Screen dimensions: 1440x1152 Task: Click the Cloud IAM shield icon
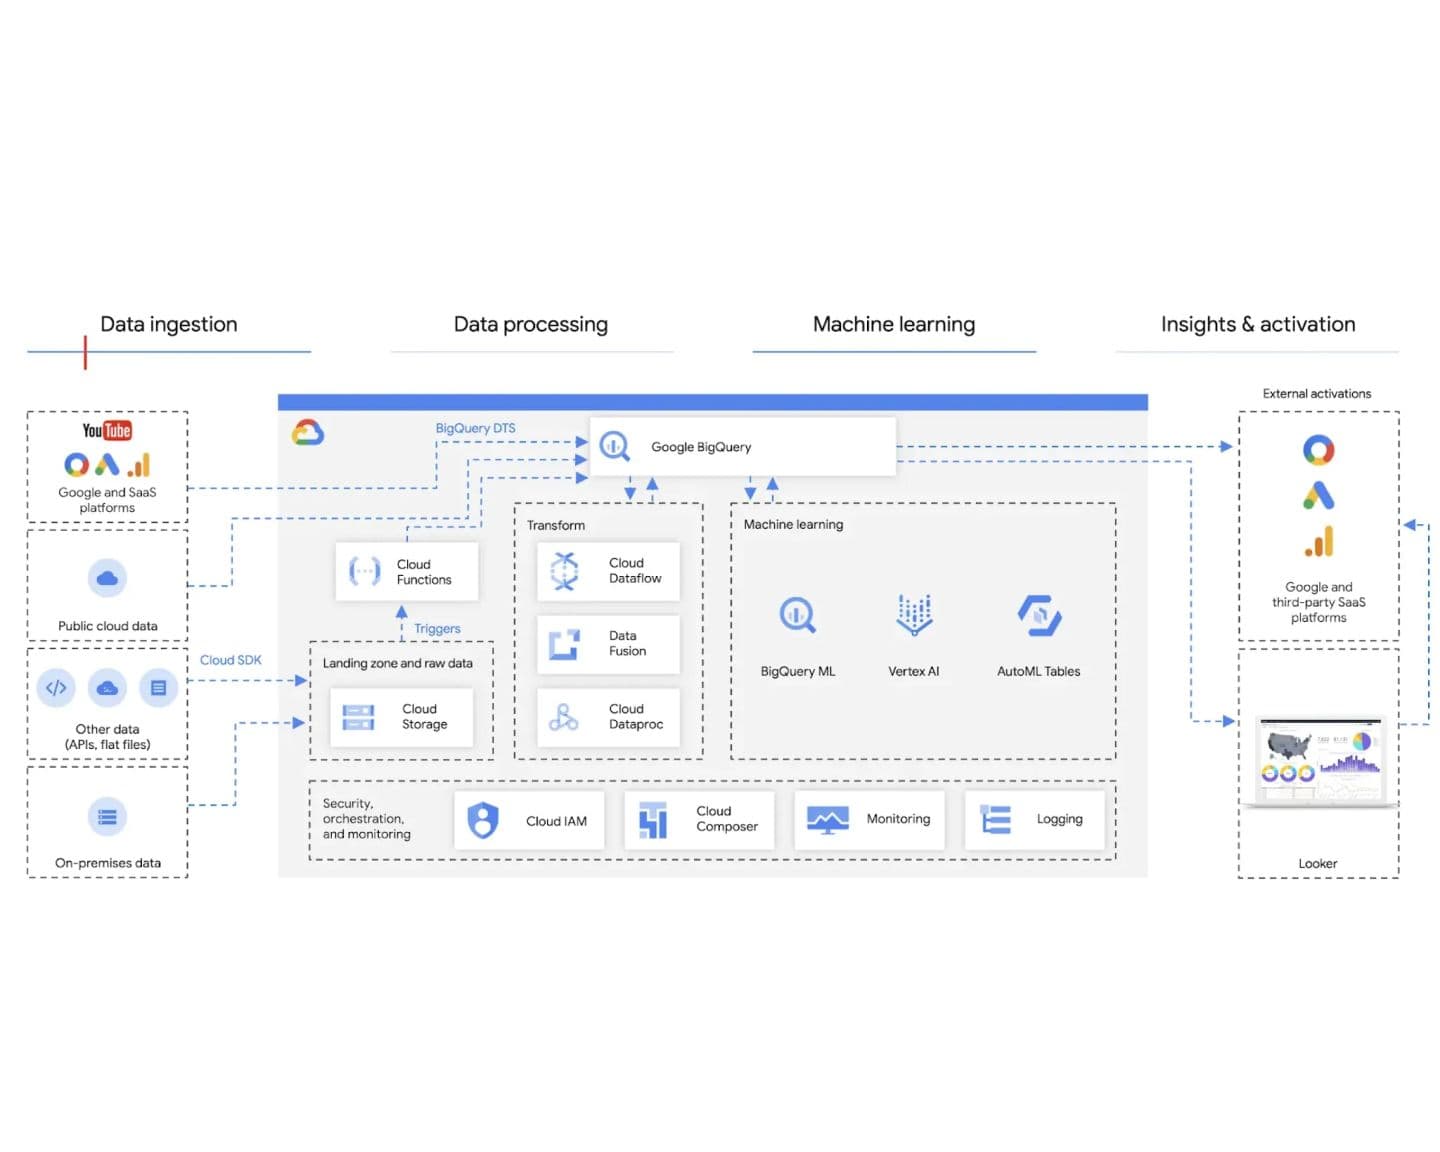(x=483, y=821)
